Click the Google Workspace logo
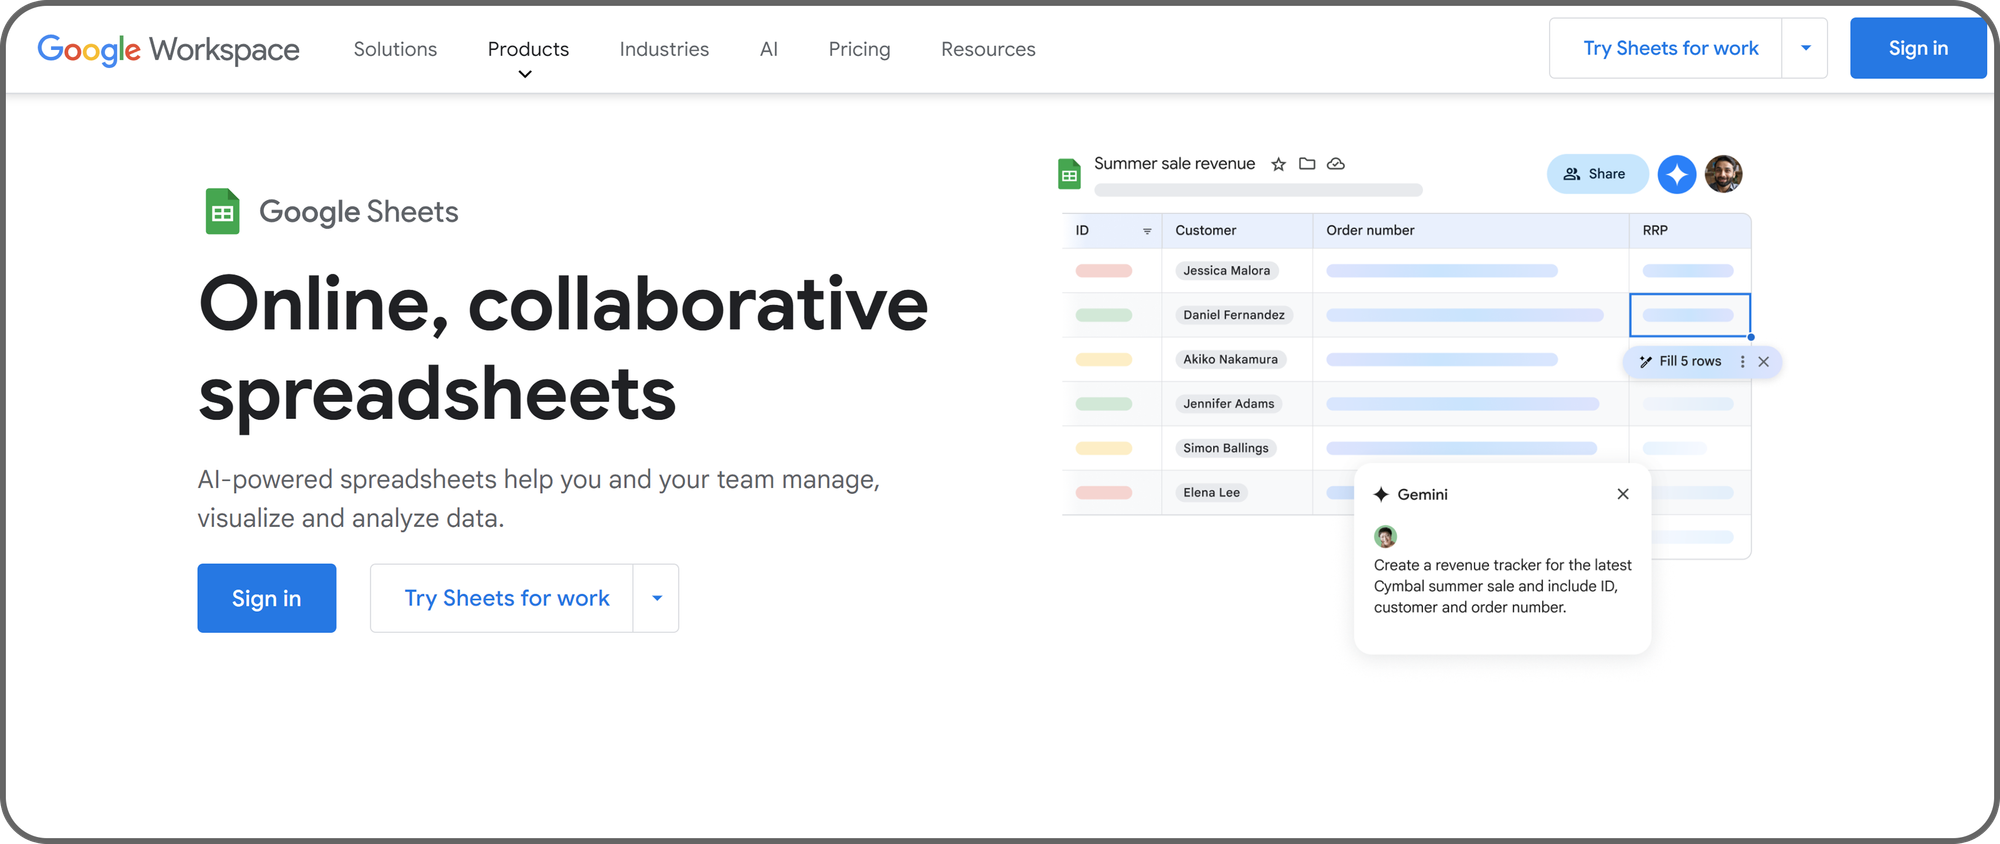Image resolution: width=2000 pixels, height=844 pixels. (x=168, y=49)
